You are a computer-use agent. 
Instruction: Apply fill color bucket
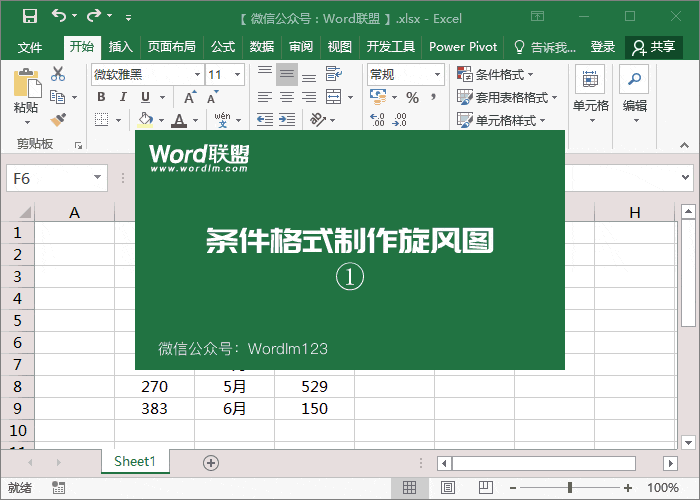145,120
